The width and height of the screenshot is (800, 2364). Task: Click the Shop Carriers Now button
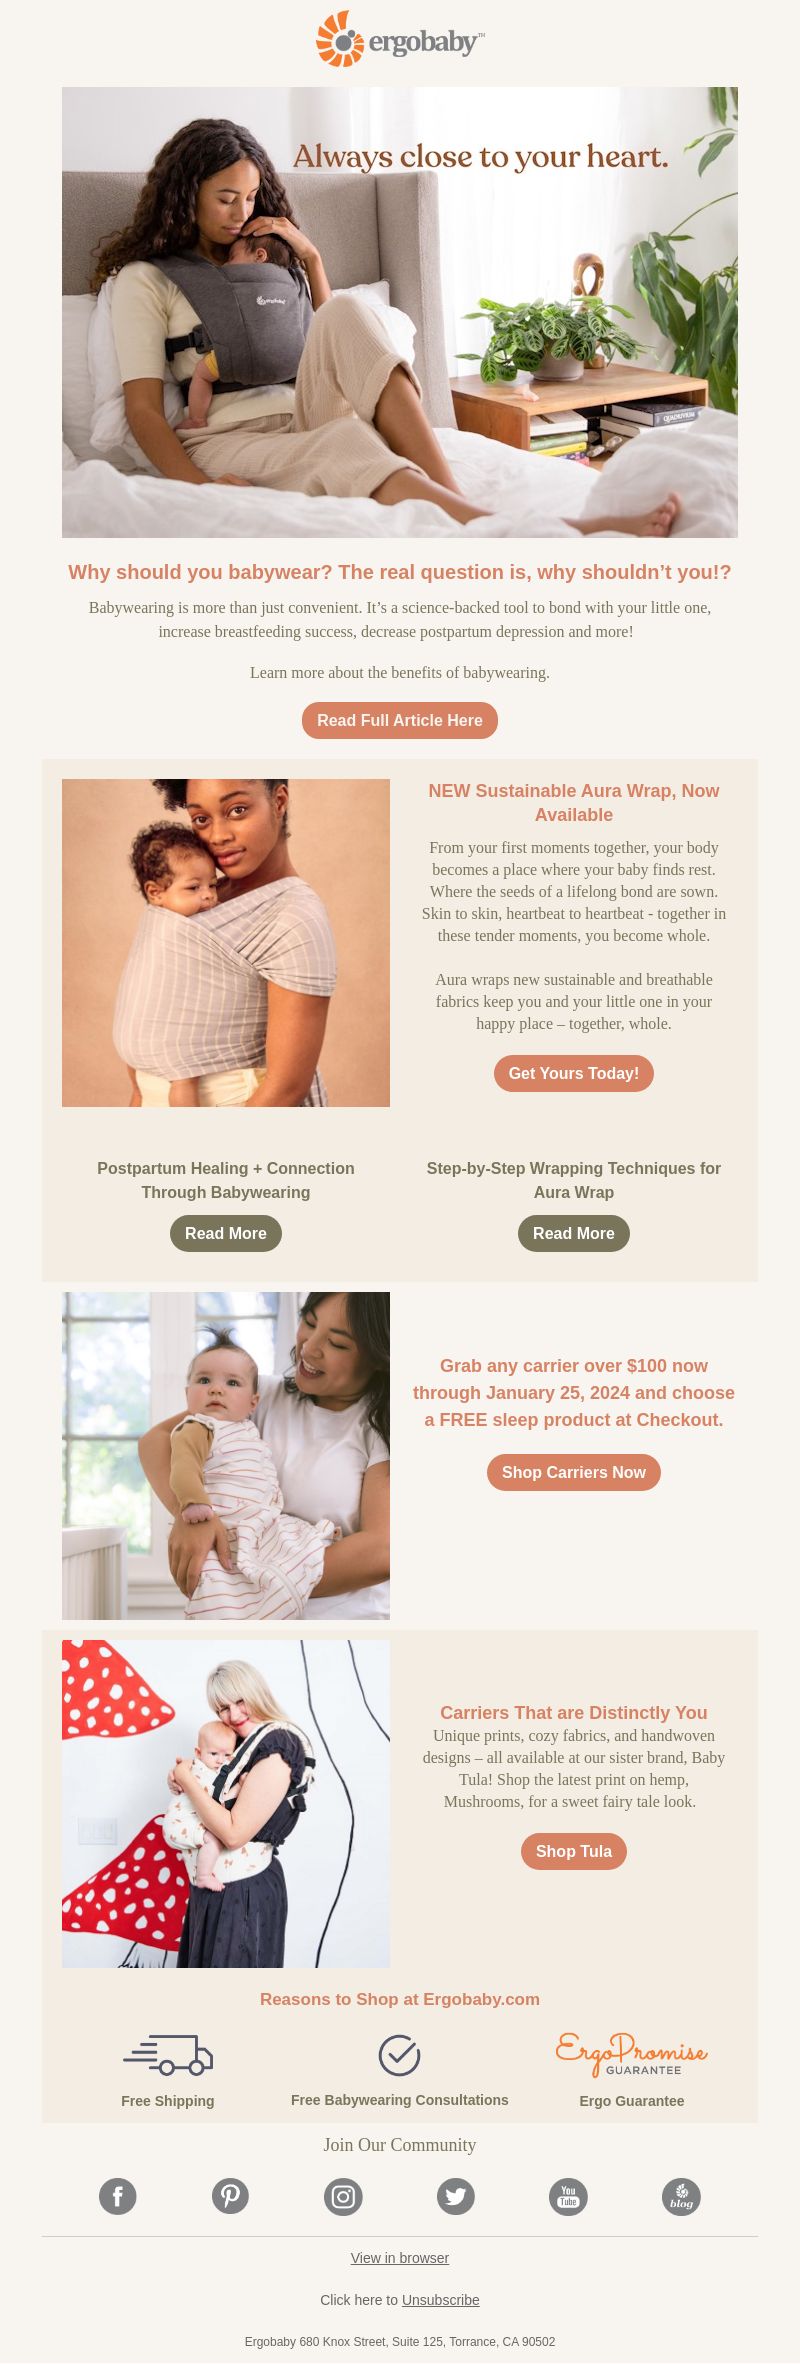coord(574,1472)
